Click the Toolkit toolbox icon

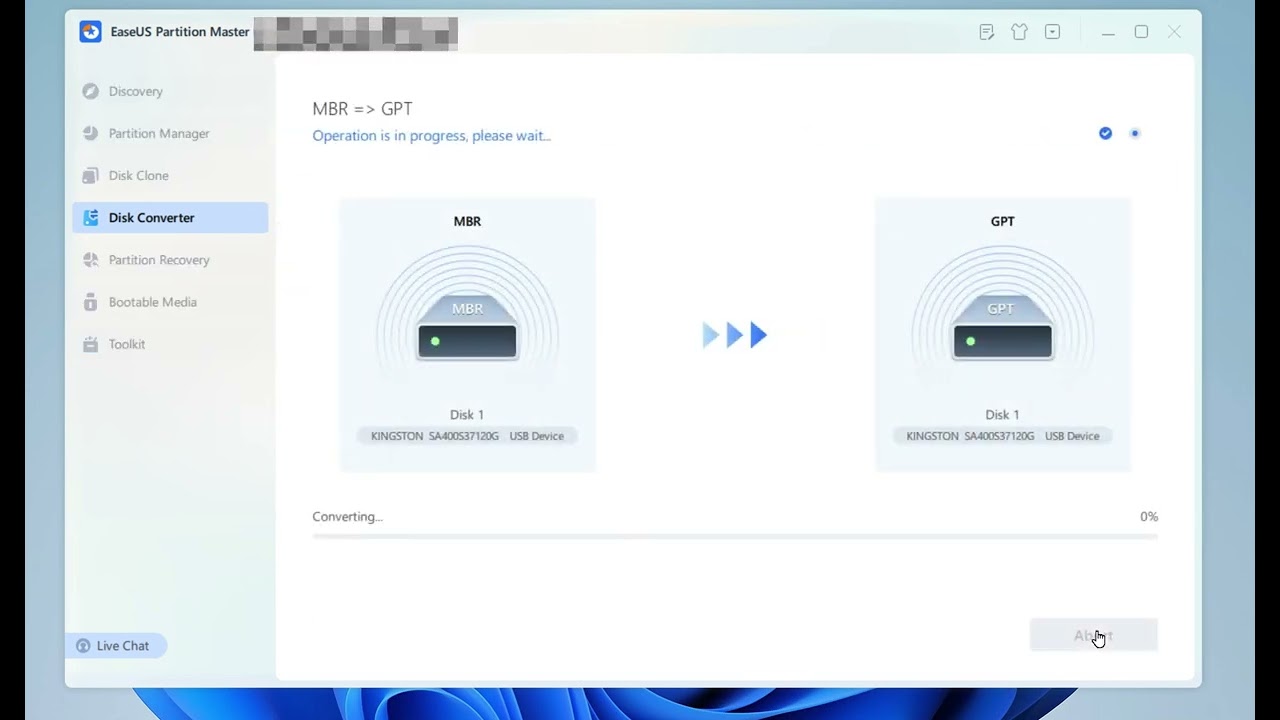click(x=90, y=343)
